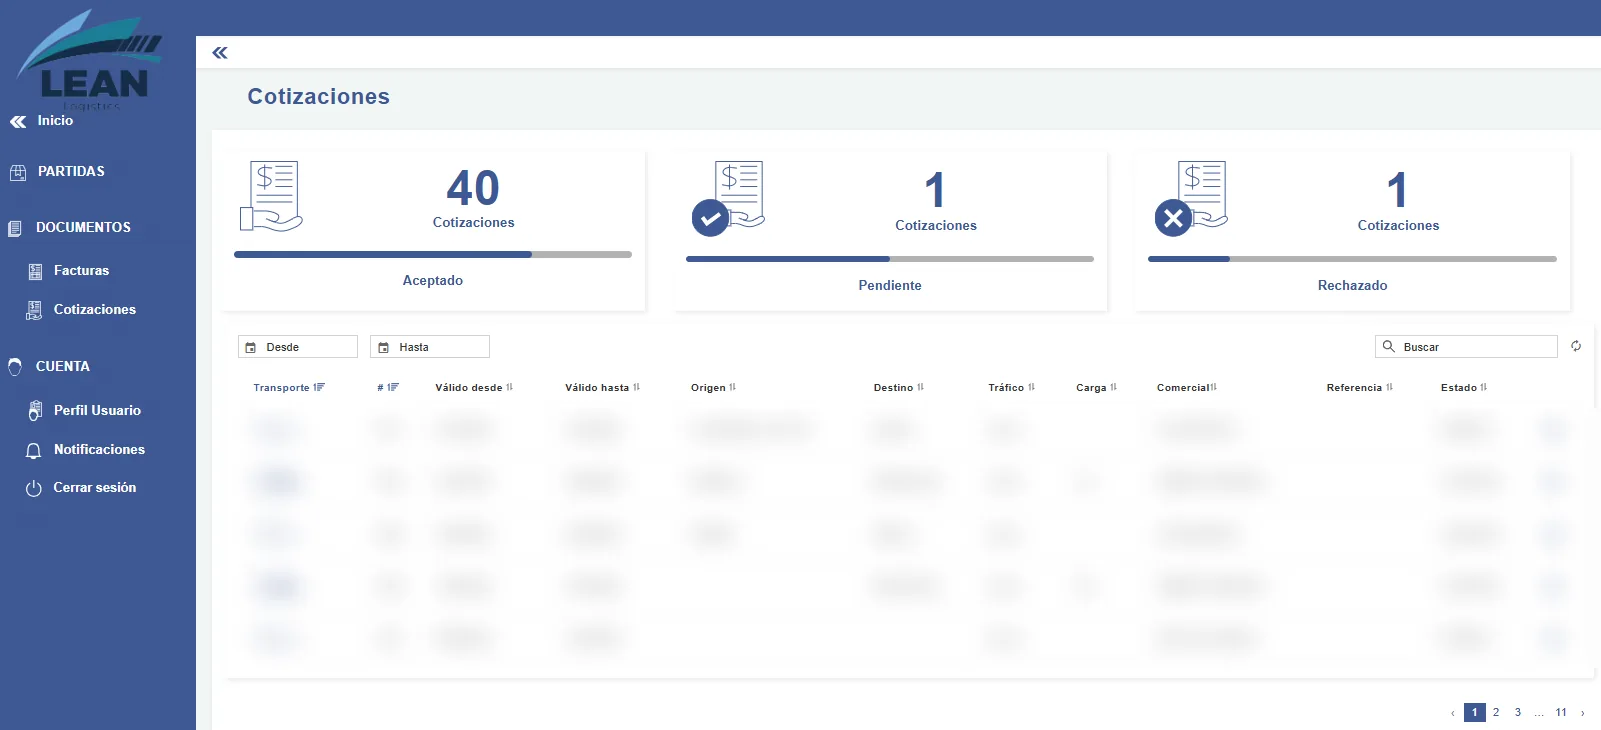Open Facturas under Documentos
This screenshot has width=1601, height=730.
[81, 271]
